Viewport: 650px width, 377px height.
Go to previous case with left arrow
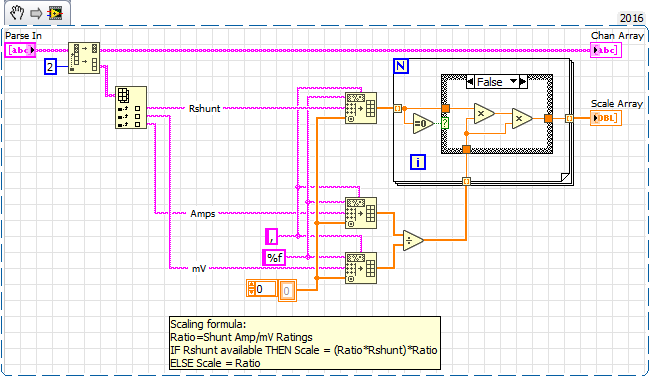[470, 82]
